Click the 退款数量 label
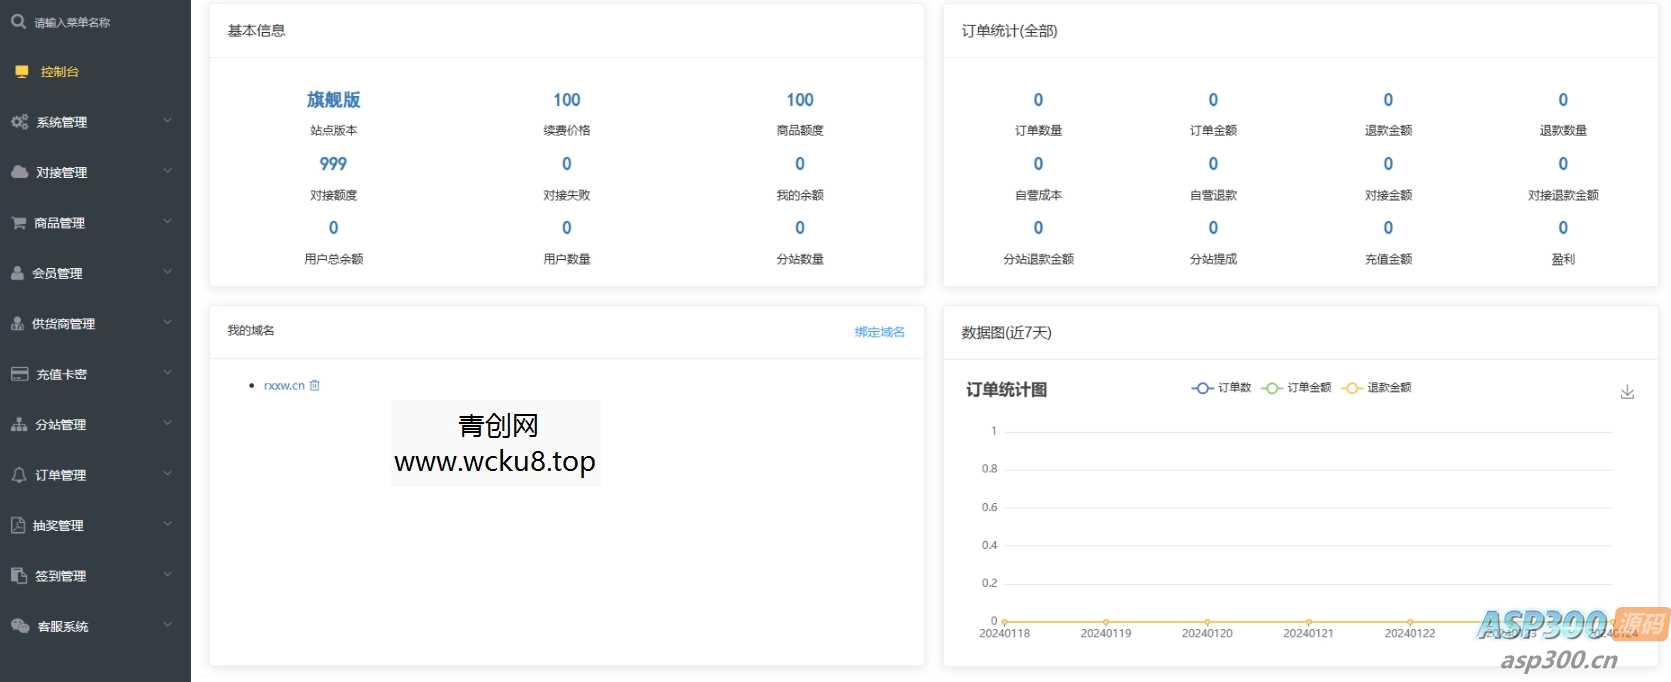1671x682 pixels. tap(1563, 130)
